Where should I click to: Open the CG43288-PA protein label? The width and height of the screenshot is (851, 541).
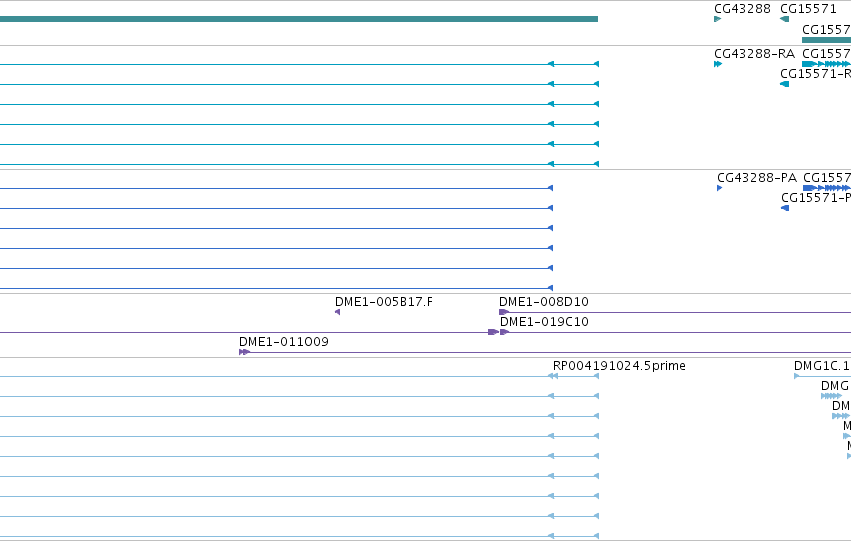[x=757, y=178]
